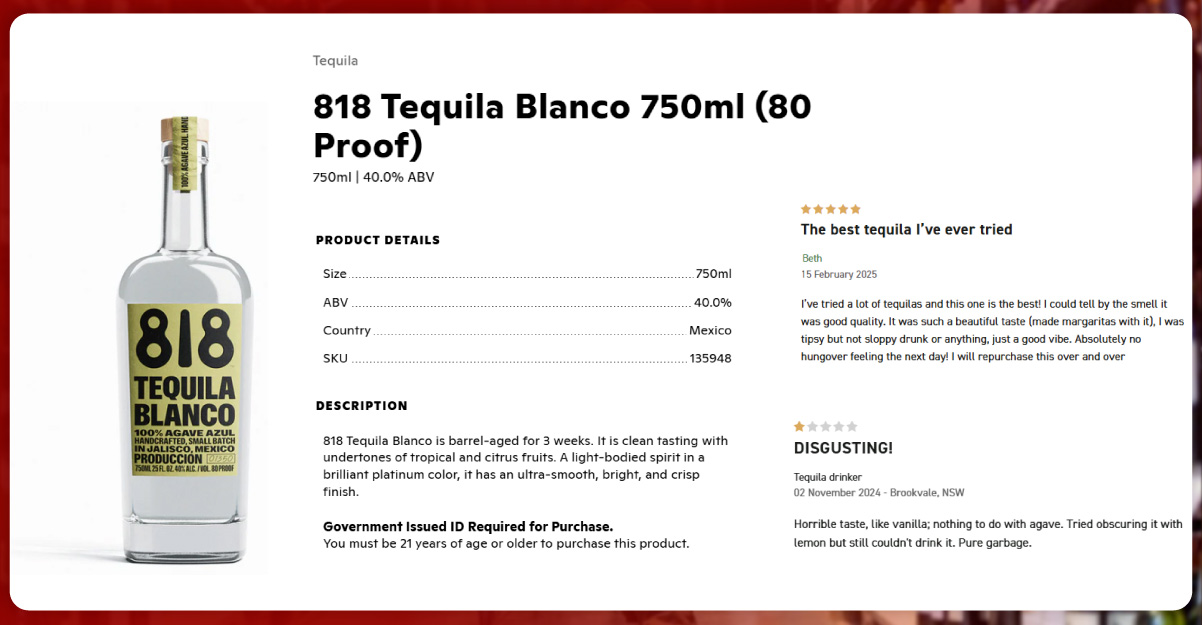The image size is (1202, 625).
Task: Open the DISGUSTING! review title
Action: [843, 448]
